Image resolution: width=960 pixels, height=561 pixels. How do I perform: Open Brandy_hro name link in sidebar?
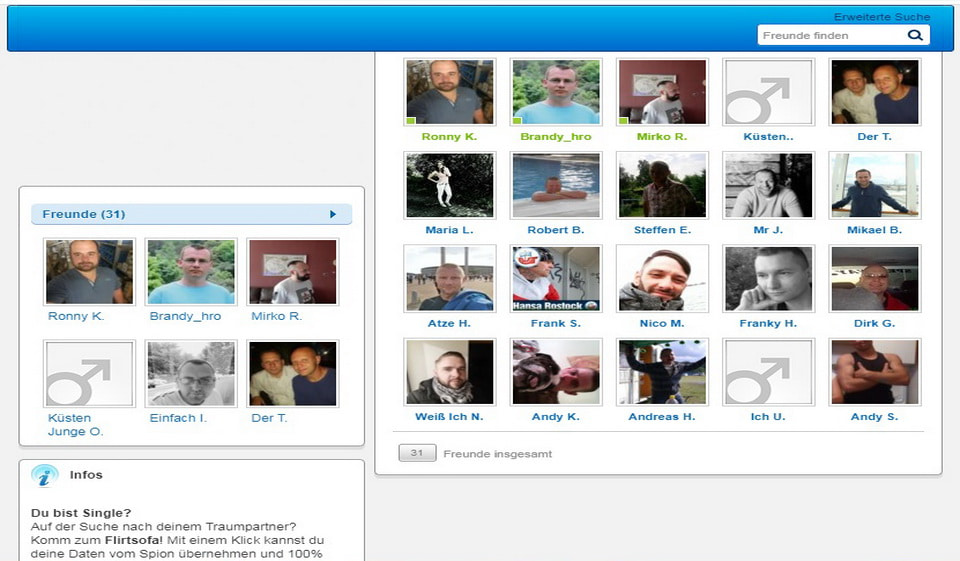coord(185,317)
